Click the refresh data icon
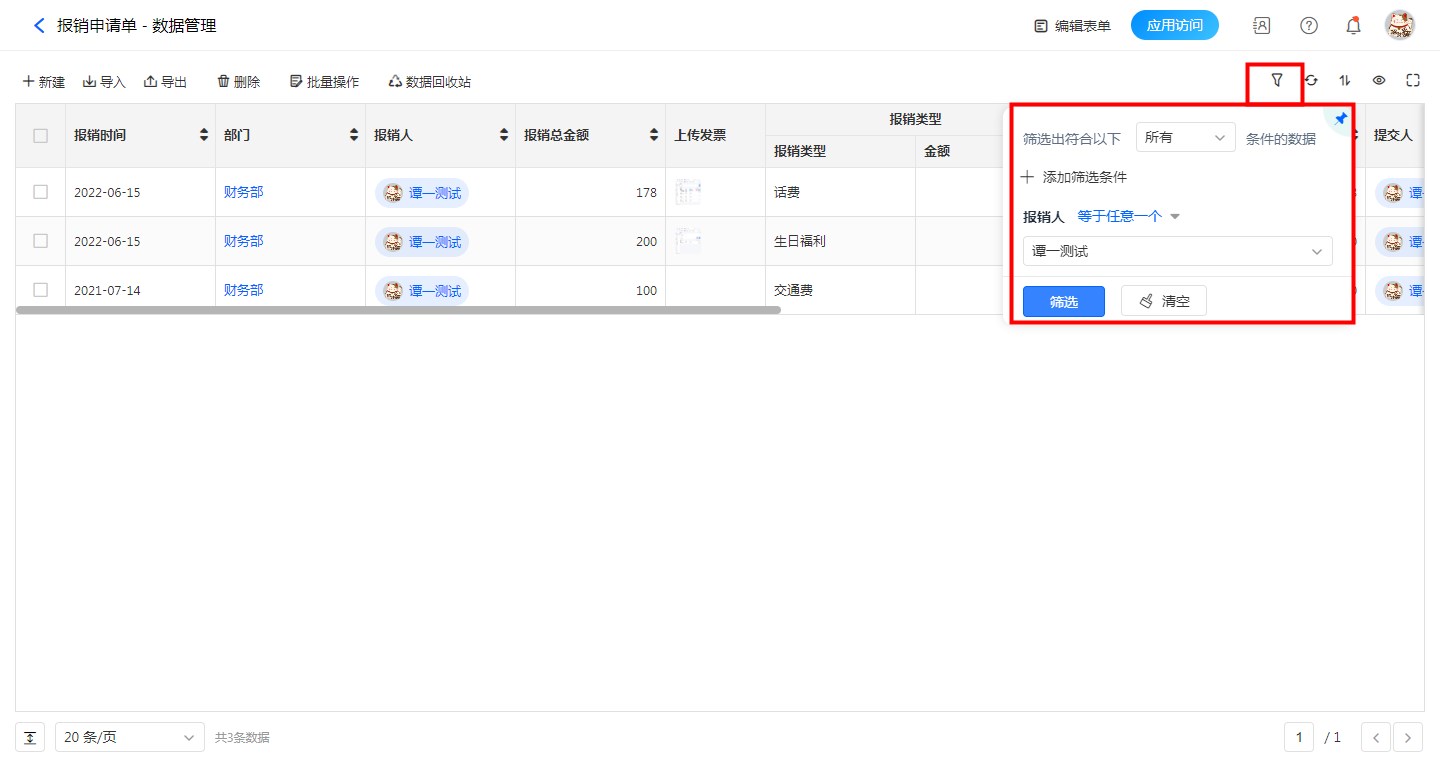This screenshot has width=1440, height=757. [1311, 81]
